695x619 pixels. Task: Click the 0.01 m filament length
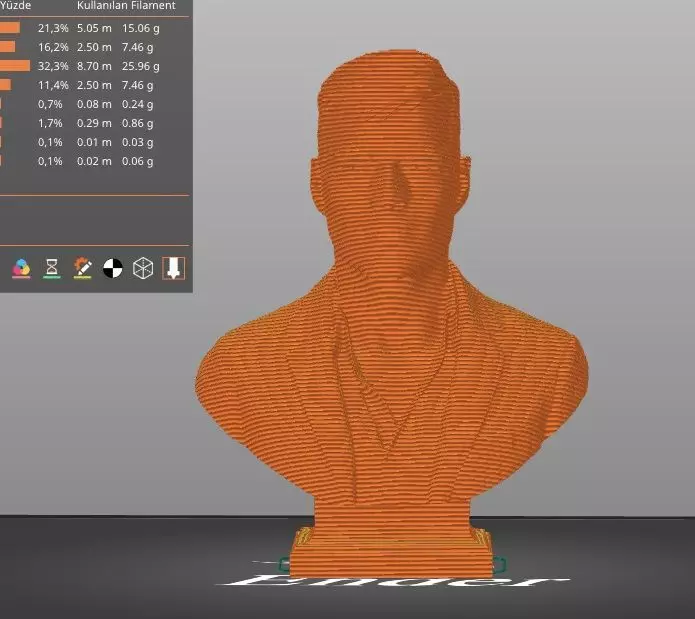(94, 142)
